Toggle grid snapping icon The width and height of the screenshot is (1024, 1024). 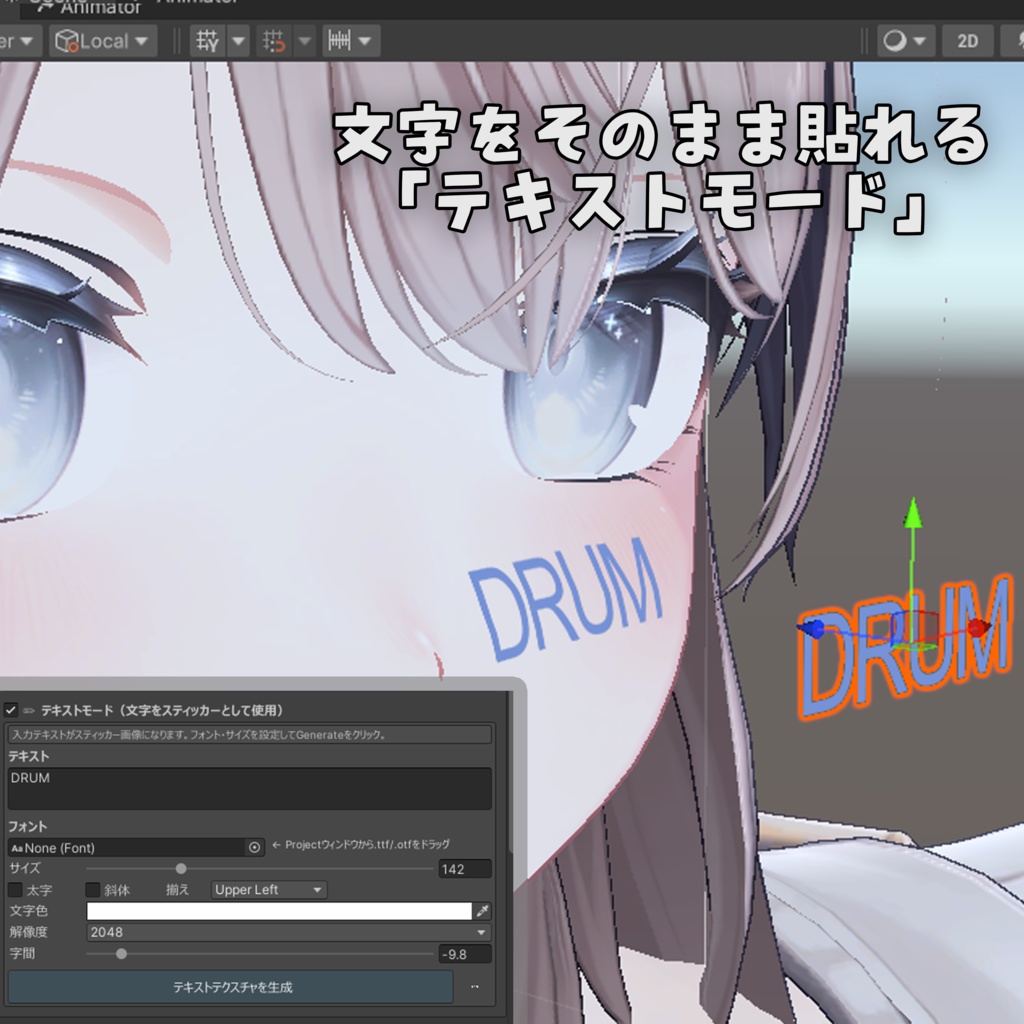point(274,41)
